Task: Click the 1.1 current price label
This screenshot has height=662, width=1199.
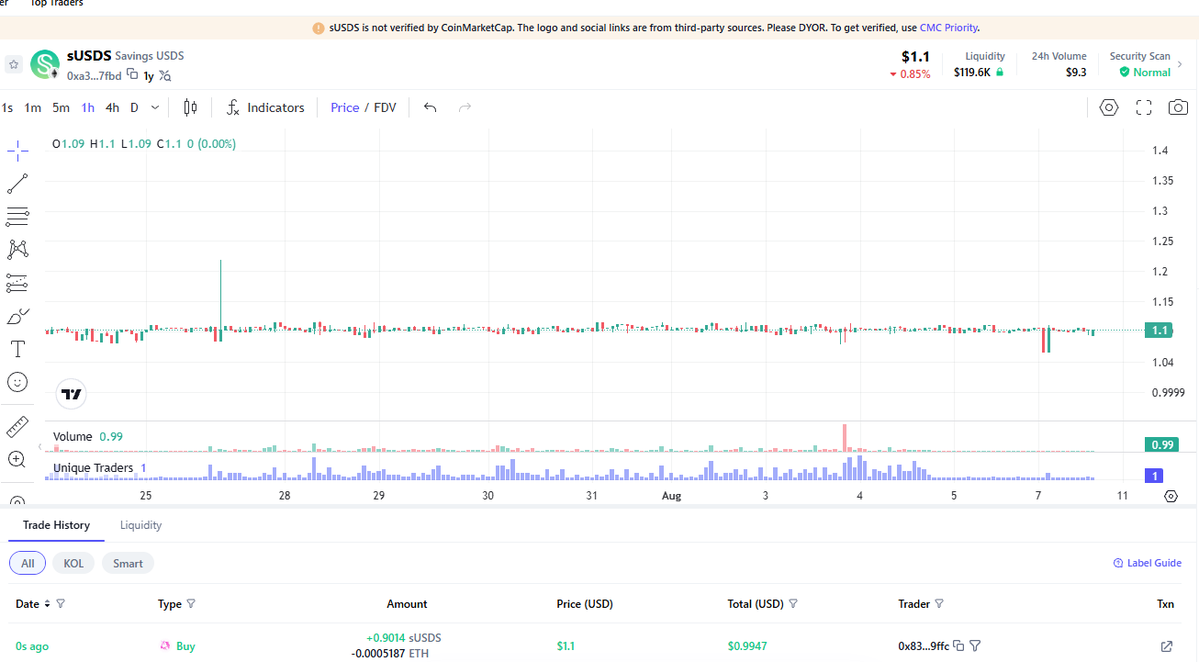Action: pyautogui.click(x=1158, y=330)
